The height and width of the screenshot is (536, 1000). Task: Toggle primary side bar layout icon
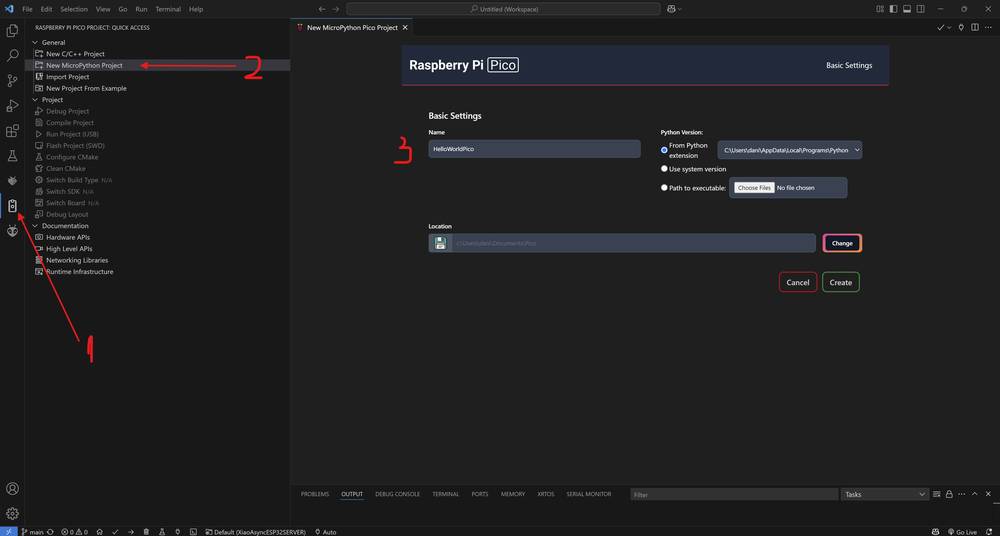pyautogui.click(x=893, y=9)
